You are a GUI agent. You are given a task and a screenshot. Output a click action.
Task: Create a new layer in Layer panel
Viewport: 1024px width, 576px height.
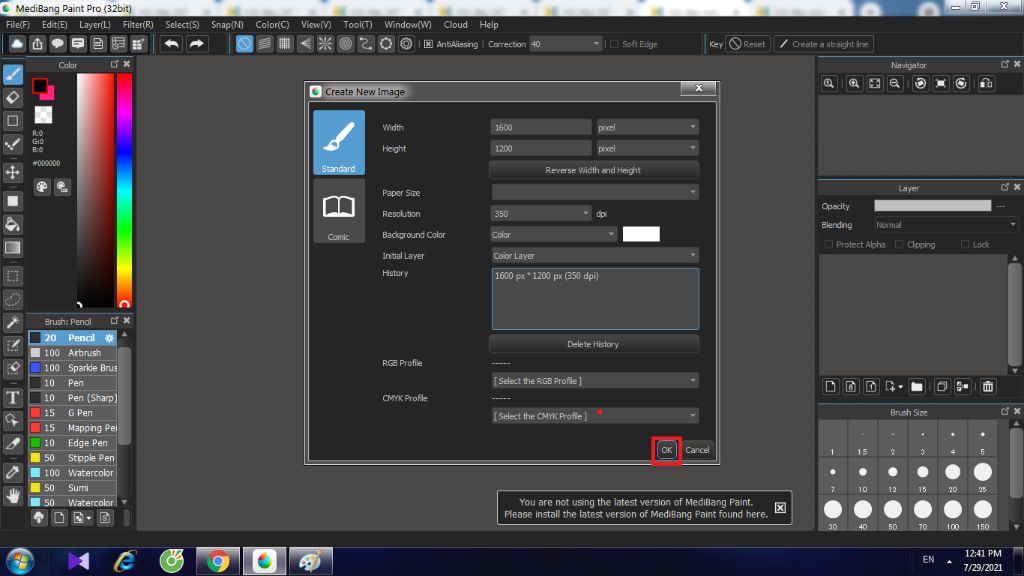tap(830, 387)
